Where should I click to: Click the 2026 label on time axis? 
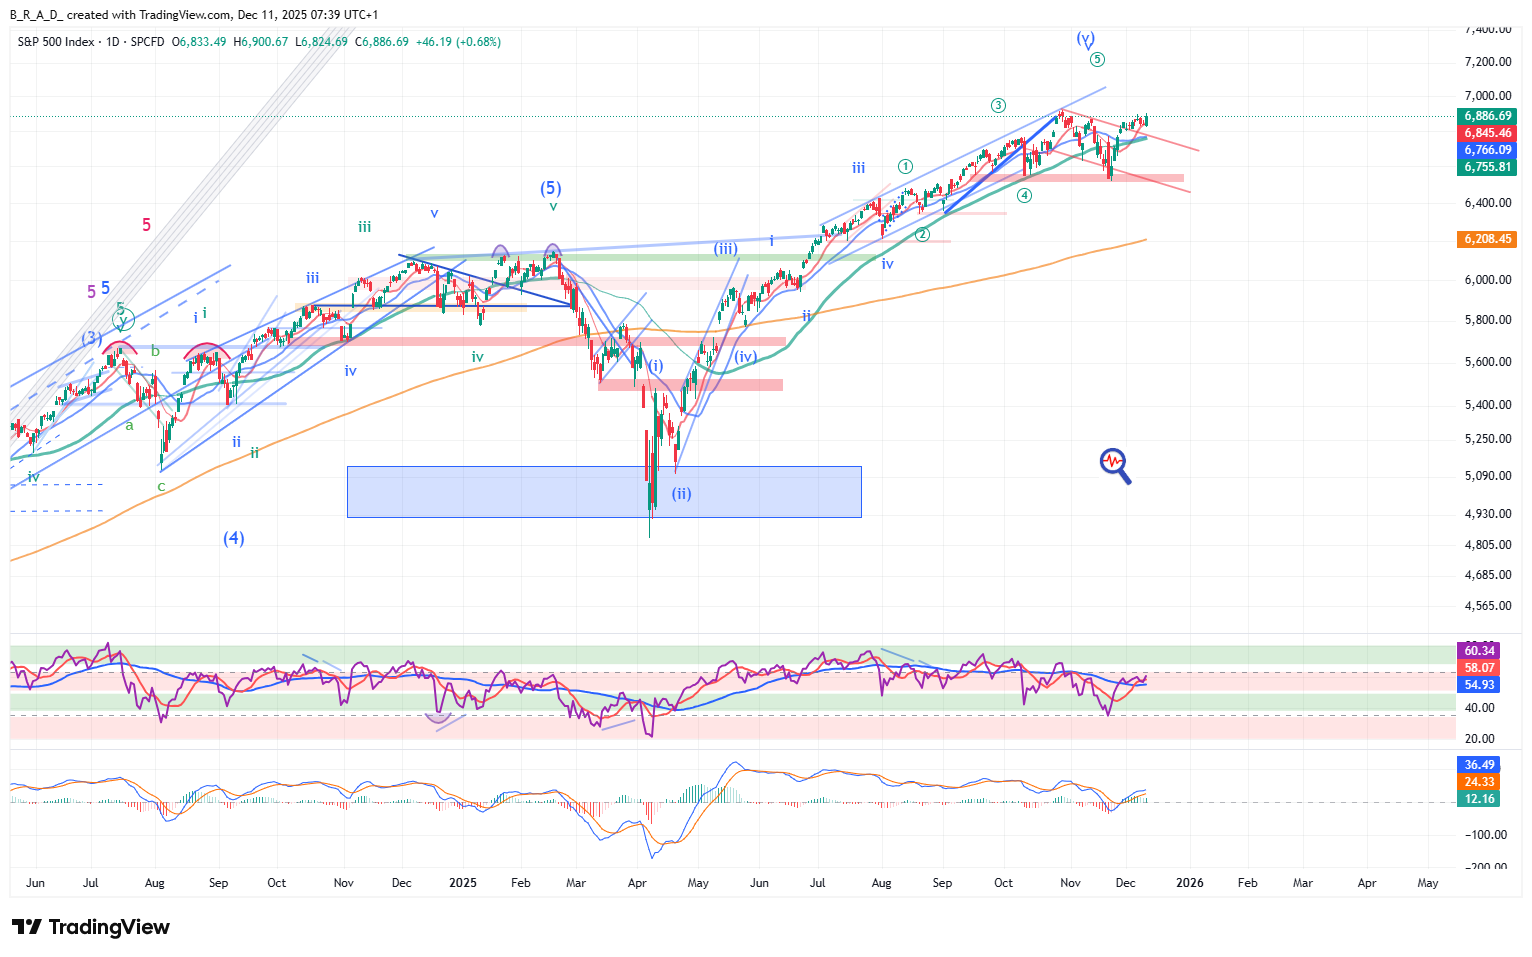point(1189,883)
